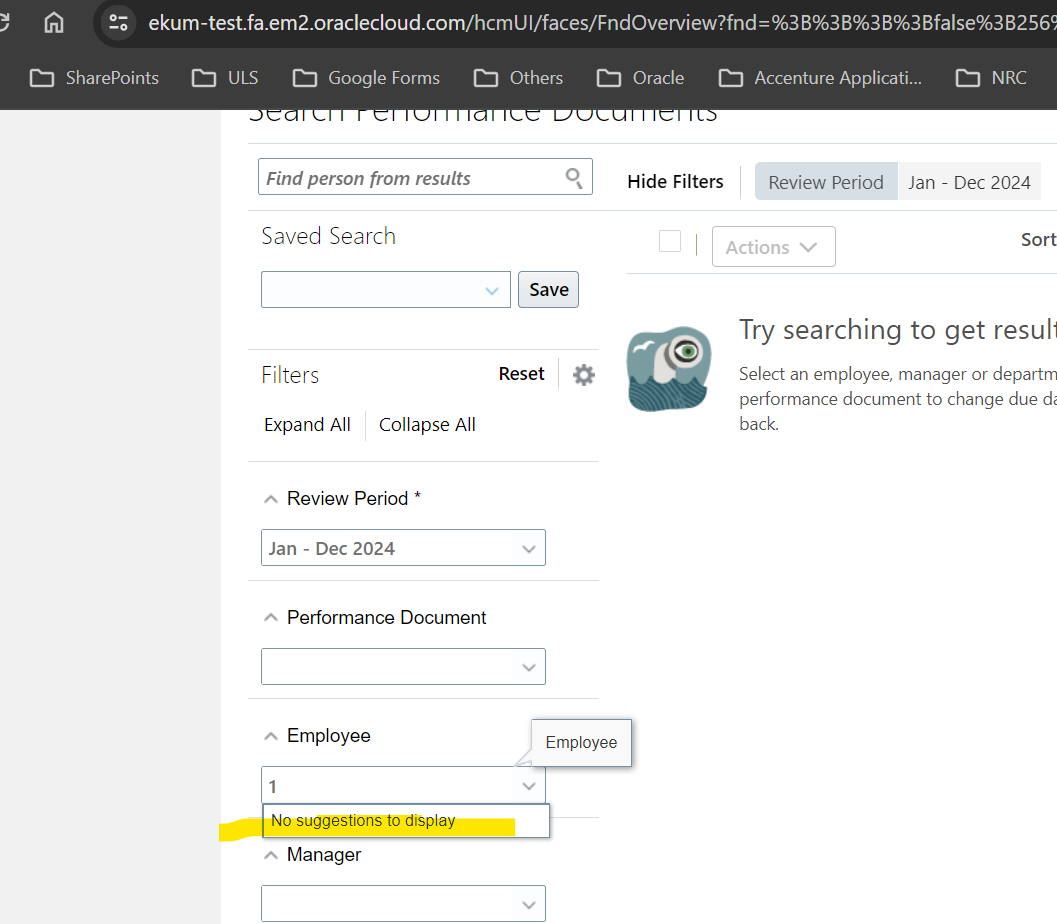Screen dimensions: 1057x924
Task: Click the Oracle bookmarks folder icon
Action: tap(607, 77)
